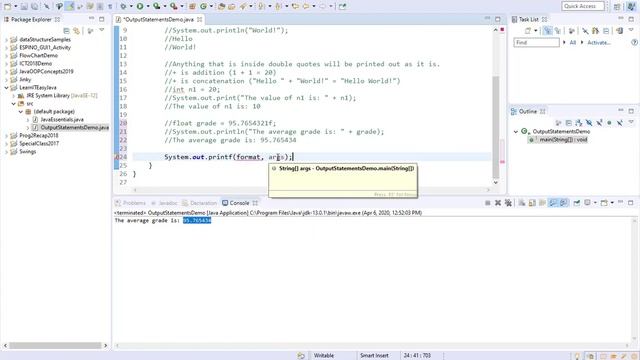
Task: Switch to the Javadoc tab
Action: click(x=164, y=203)
